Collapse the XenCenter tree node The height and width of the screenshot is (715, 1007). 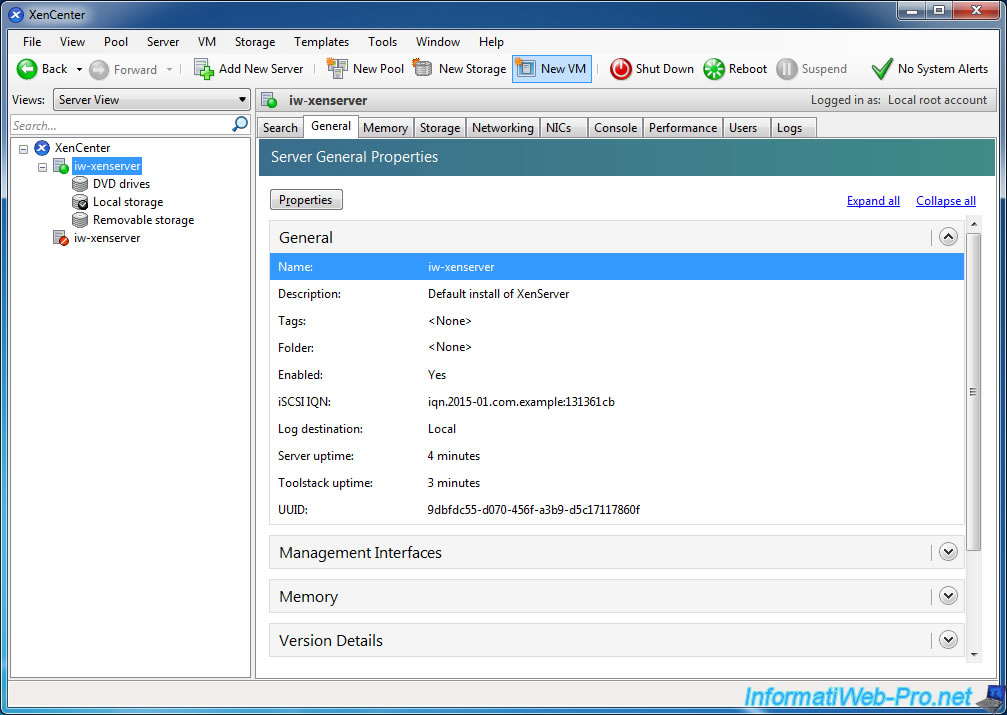point(23,149)
